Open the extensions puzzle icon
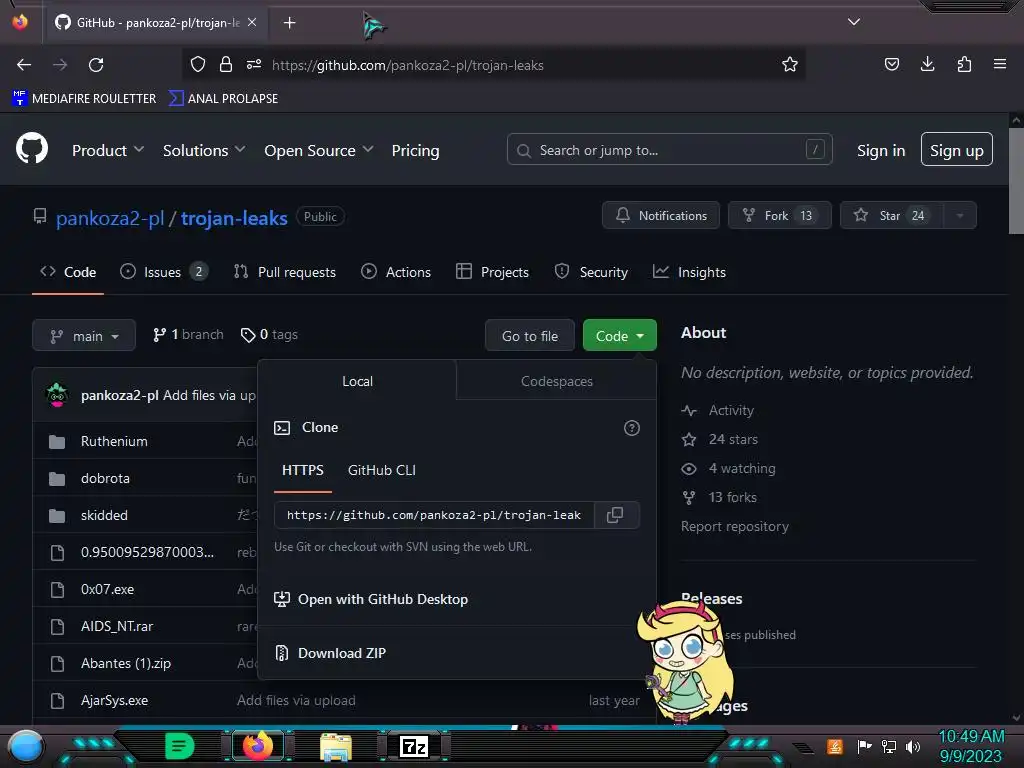 [x=964, y=64]
